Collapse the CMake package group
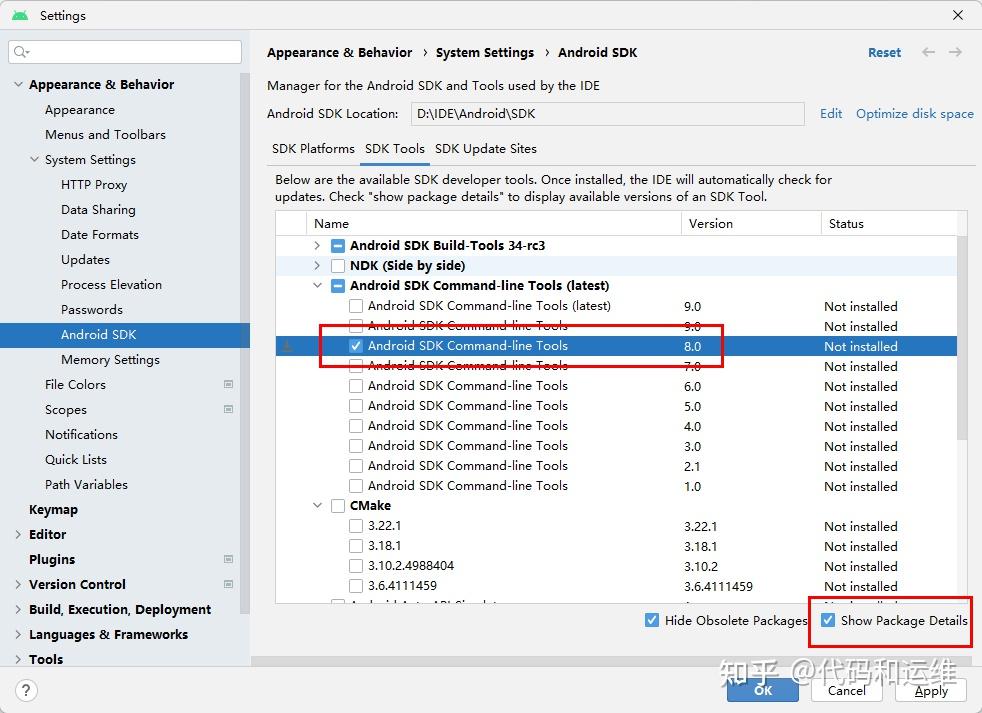The height and width of the screenshot is (713, 982). pyautogui.click(x=317, y=506)
